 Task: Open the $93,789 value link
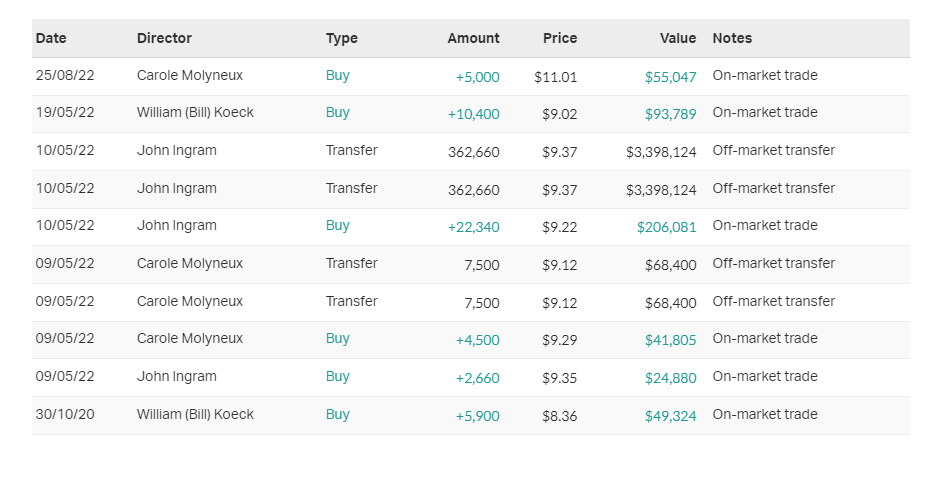coord(670,114)
